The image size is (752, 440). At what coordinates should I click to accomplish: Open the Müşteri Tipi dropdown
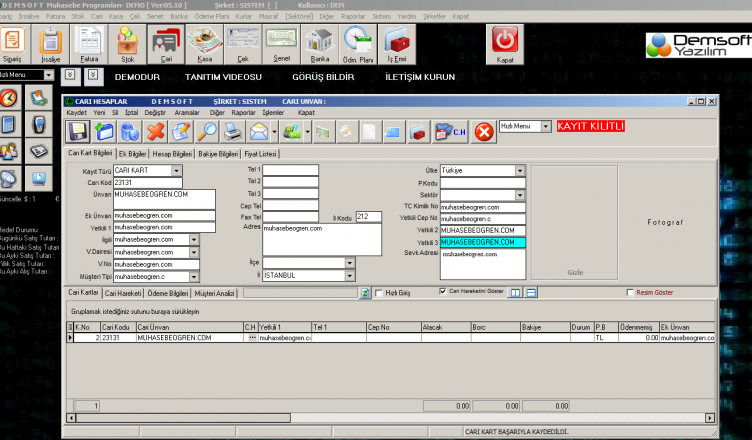tap(194, 277)
